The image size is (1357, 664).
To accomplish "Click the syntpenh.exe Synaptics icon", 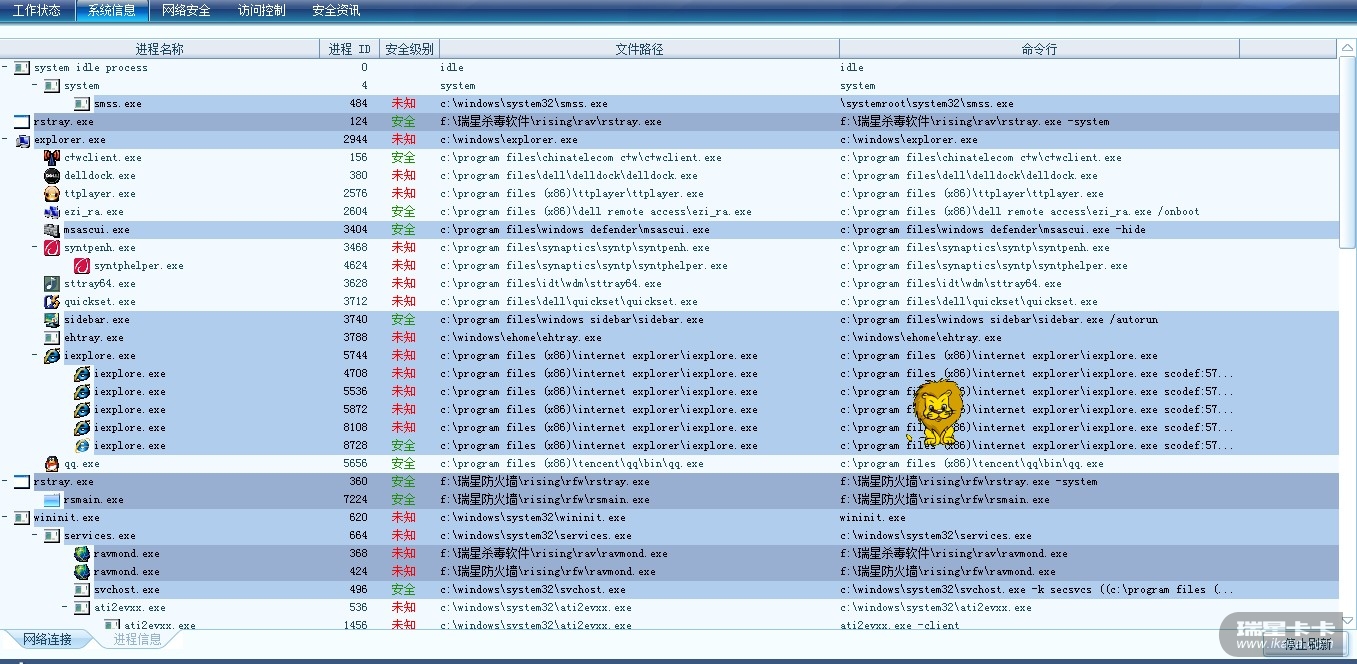I will tap(52, 248).
